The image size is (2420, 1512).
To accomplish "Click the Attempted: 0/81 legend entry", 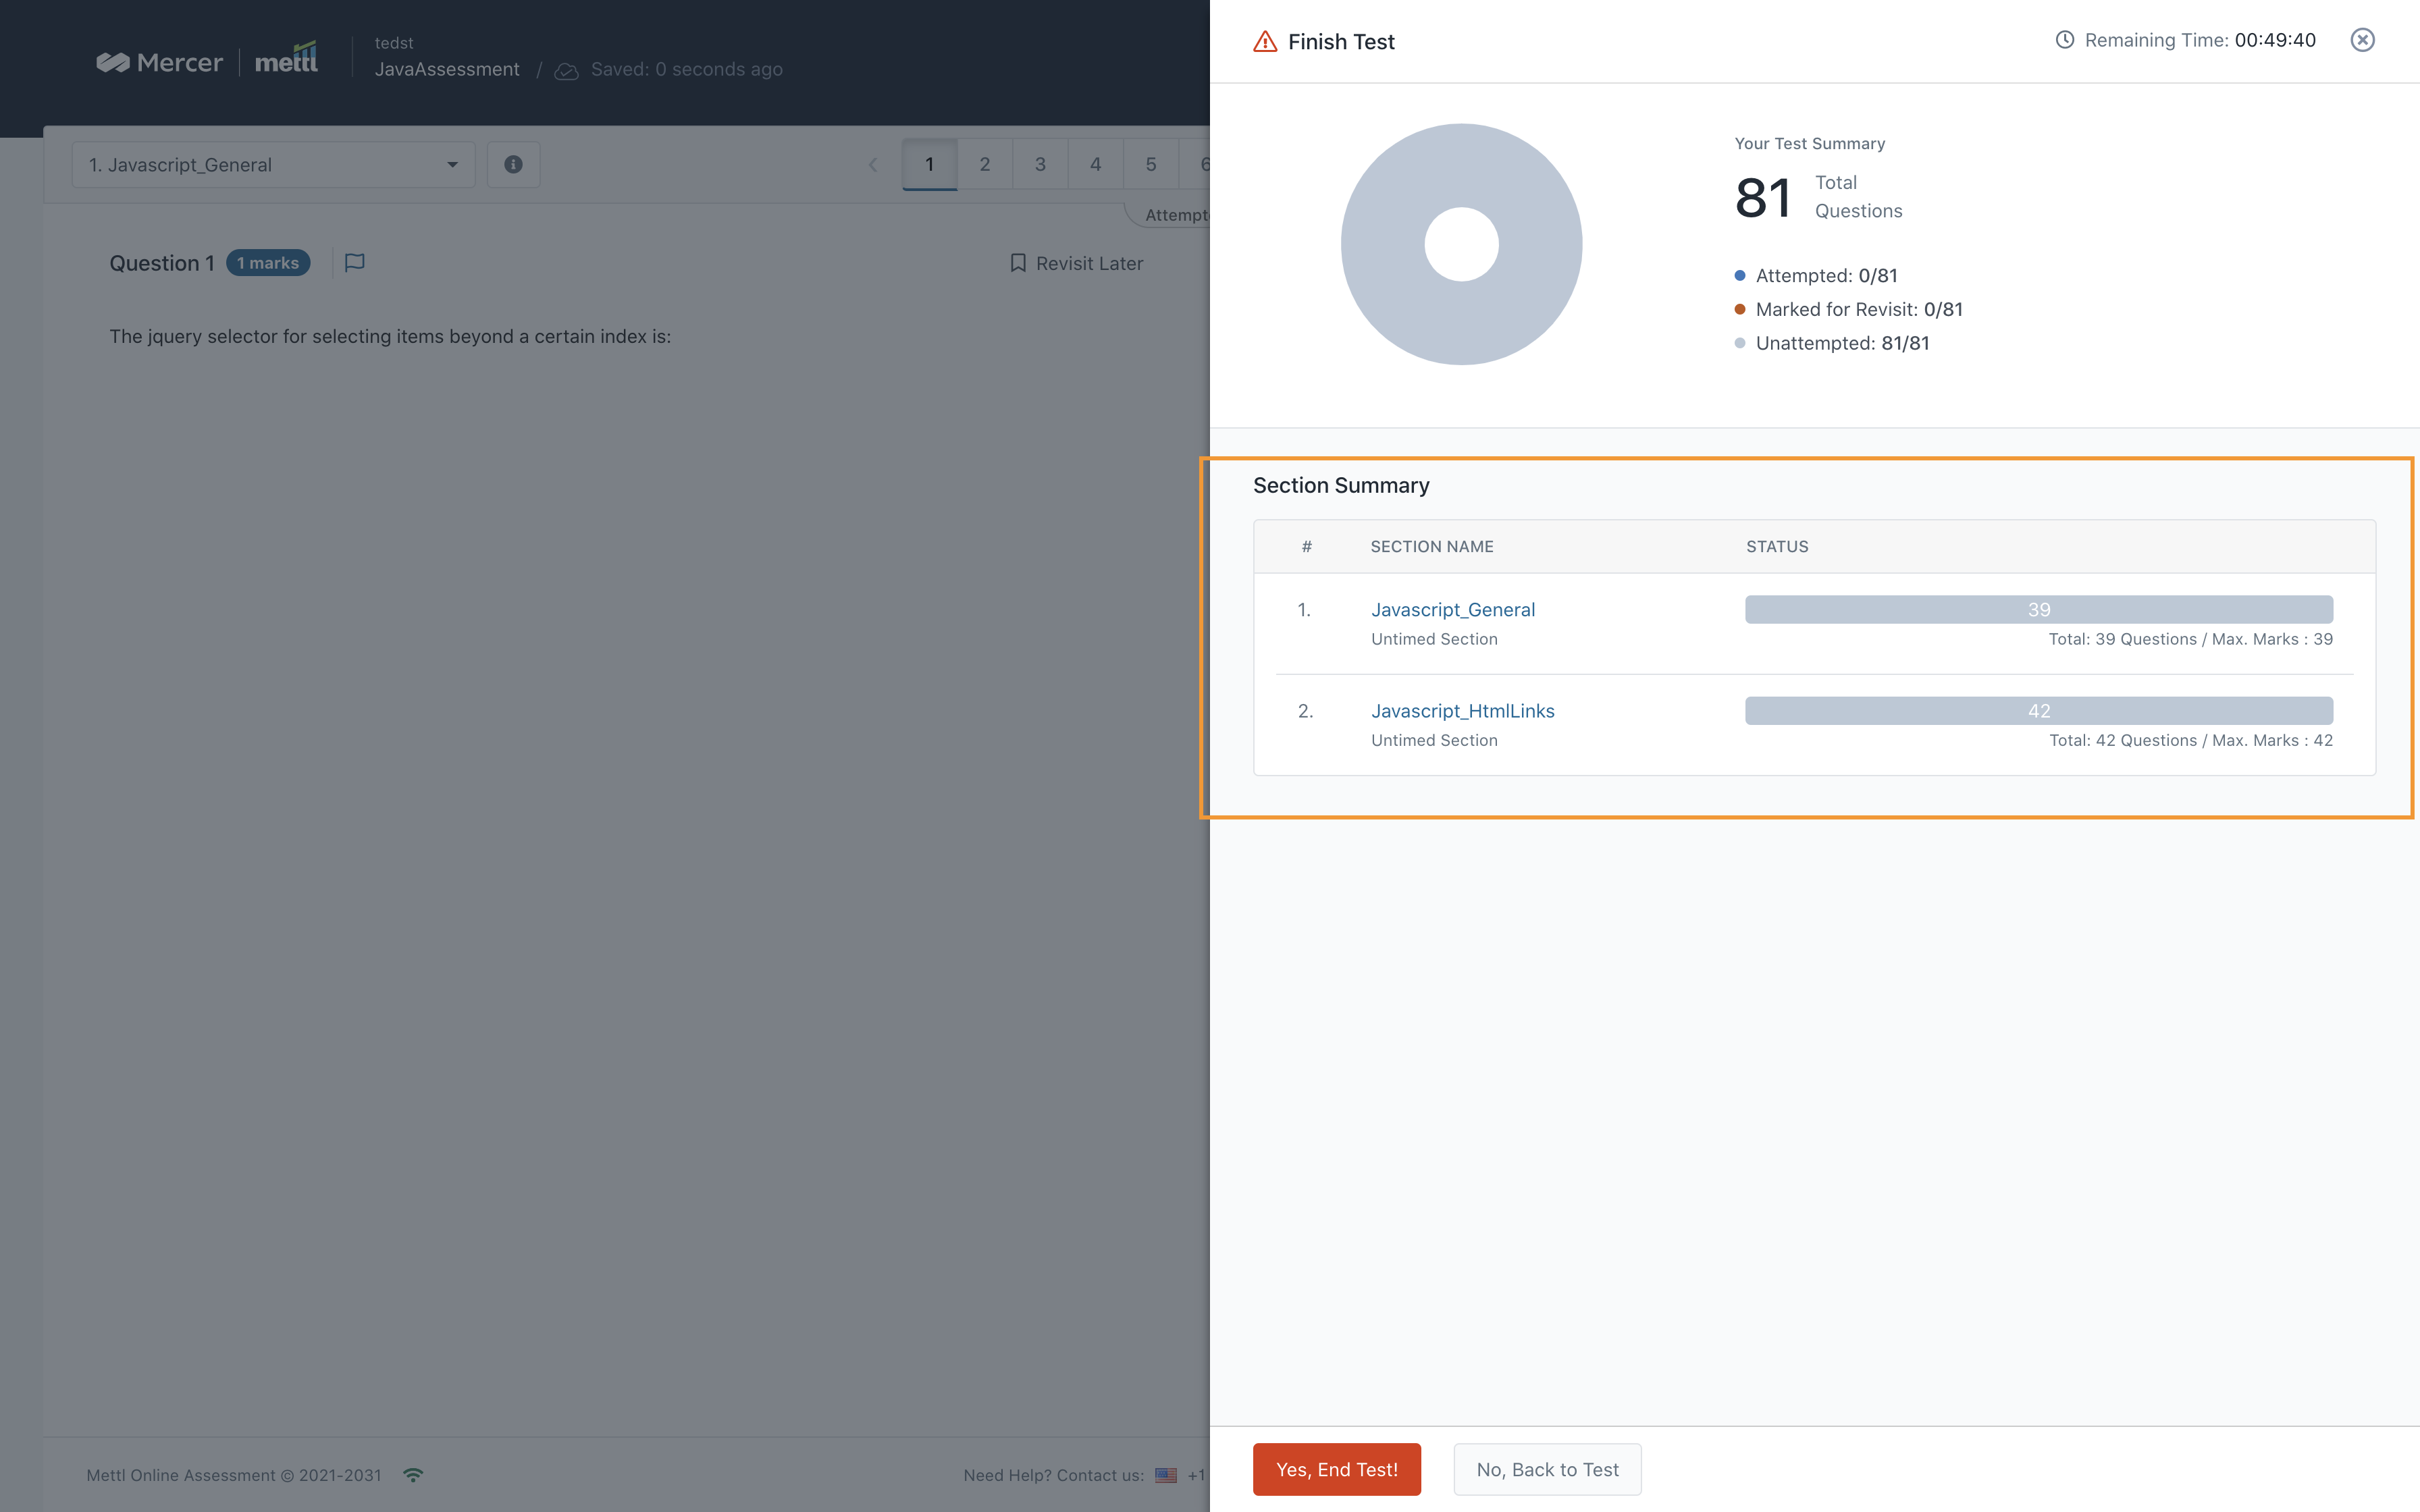I will coord(1816,275).
